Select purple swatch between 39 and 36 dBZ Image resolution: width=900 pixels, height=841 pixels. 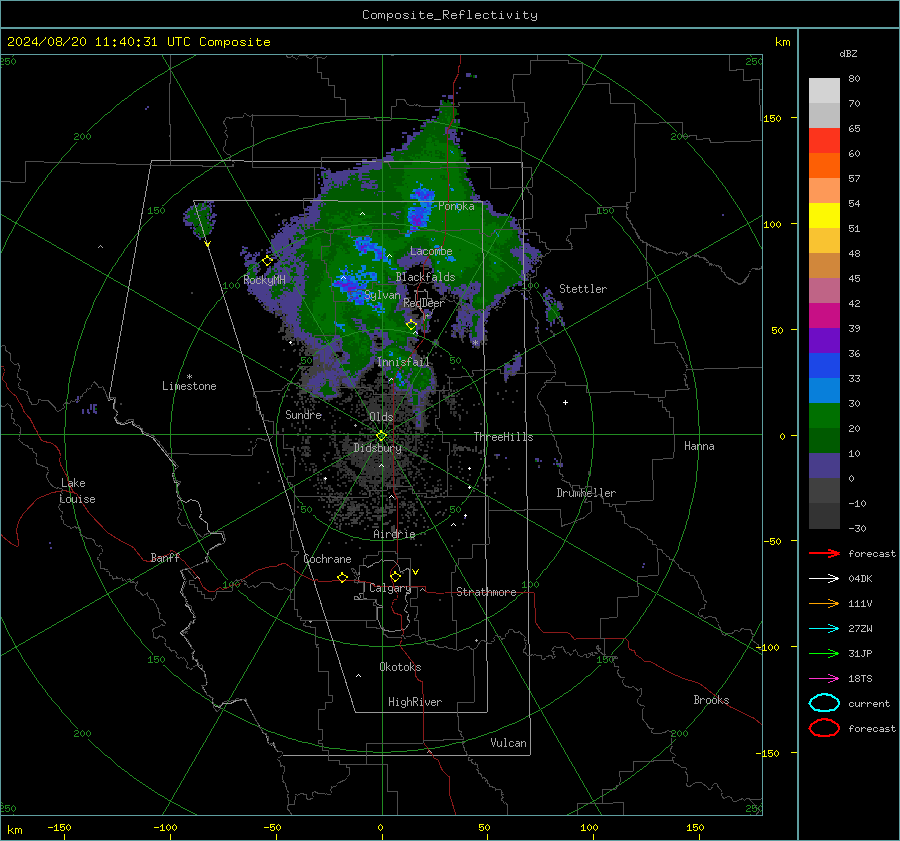click(824, 341)
